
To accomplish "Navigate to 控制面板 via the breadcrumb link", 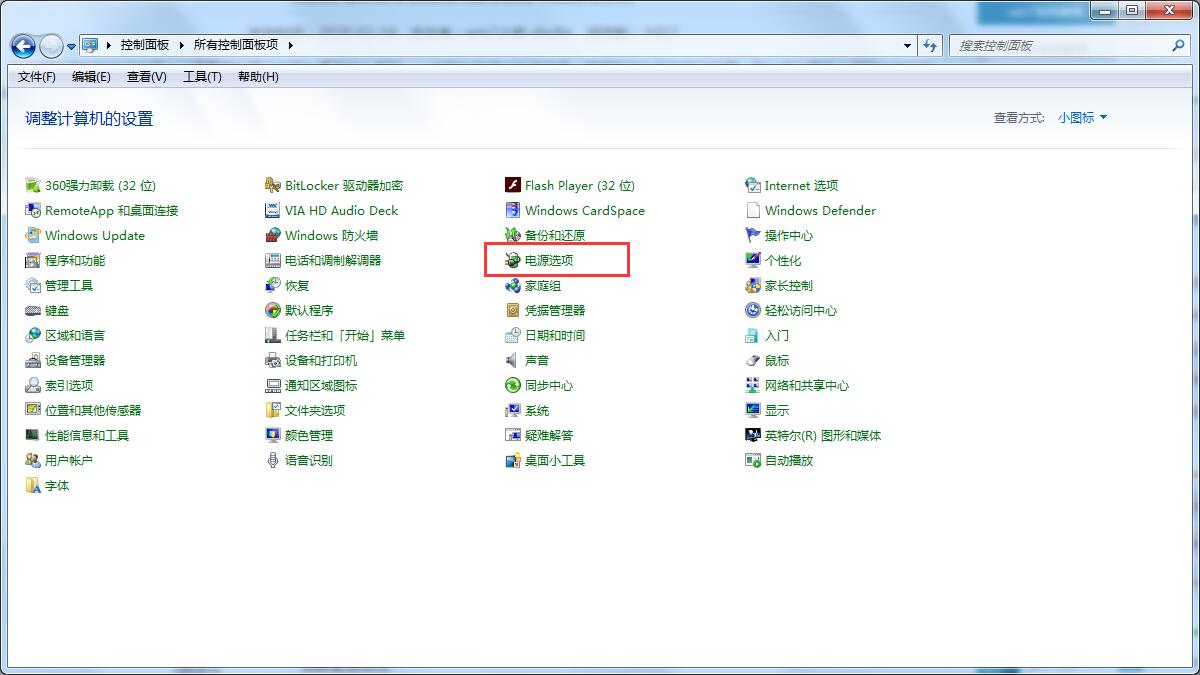I will (x=144, y=45).
